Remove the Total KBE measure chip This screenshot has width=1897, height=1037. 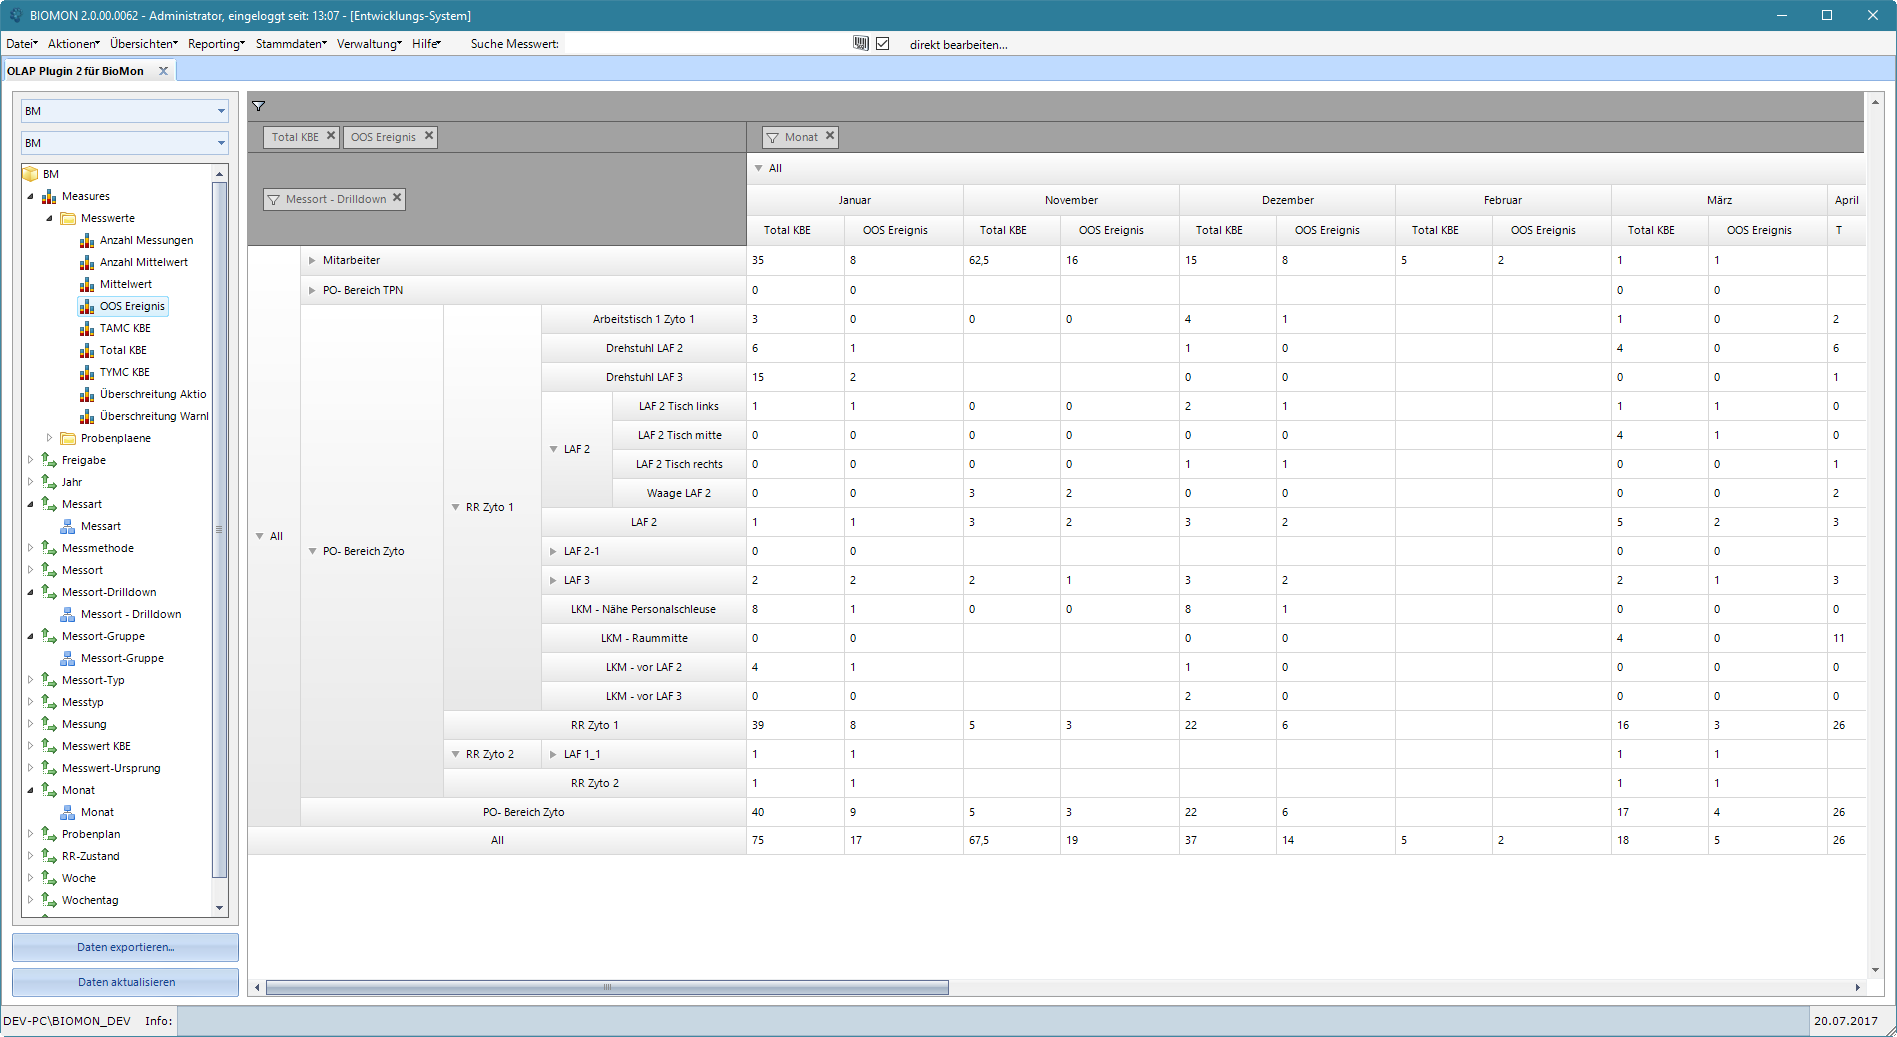click(331, 136)
